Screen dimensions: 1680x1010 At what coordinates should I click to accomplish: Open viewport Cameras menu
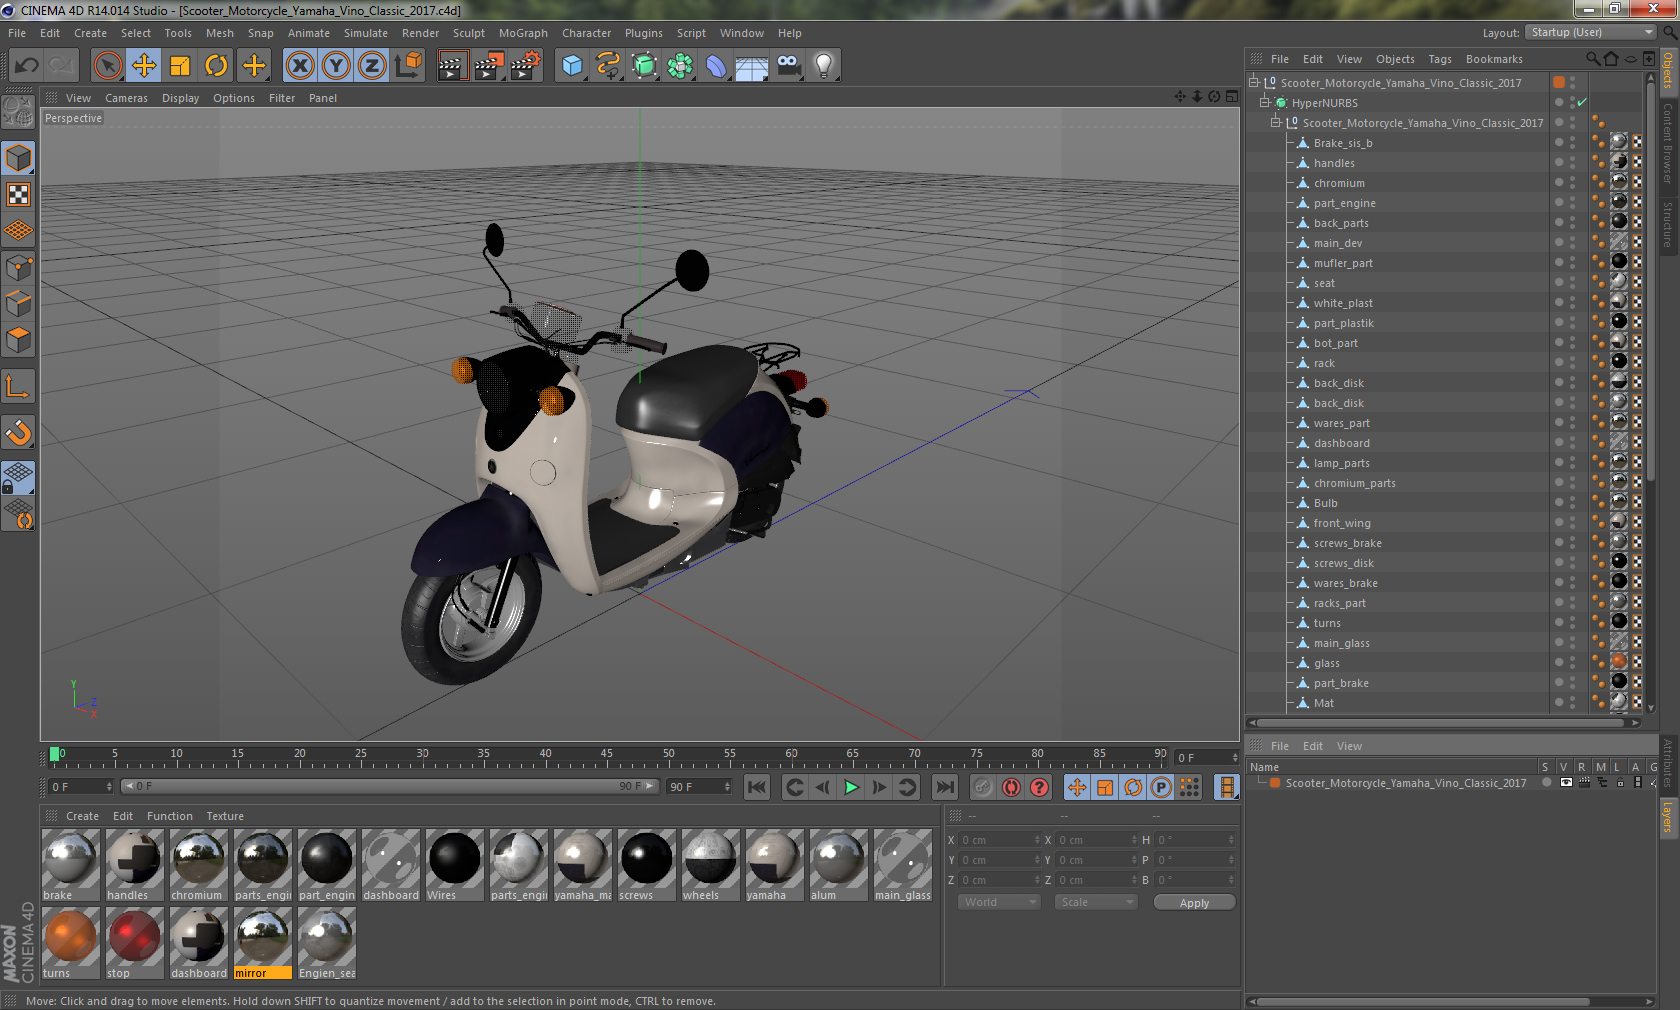[x=126, y=98]
